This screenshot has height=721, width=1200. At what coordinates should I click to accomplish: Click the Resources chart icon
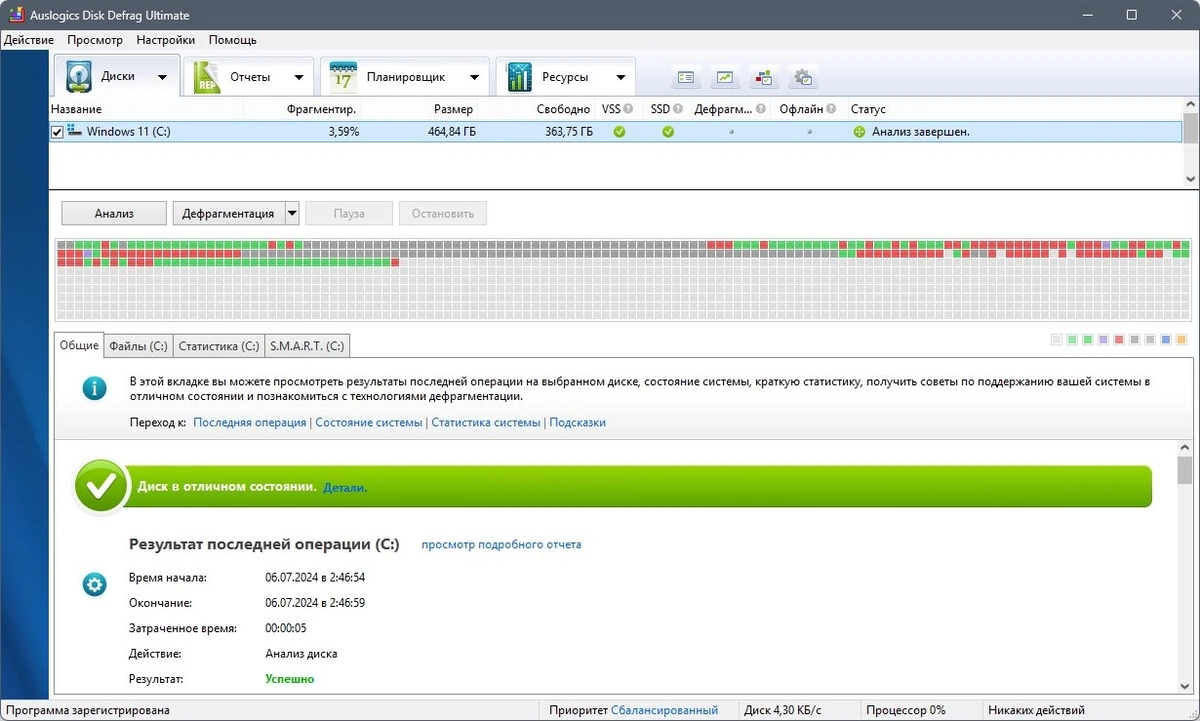click(x=519, y=77)
